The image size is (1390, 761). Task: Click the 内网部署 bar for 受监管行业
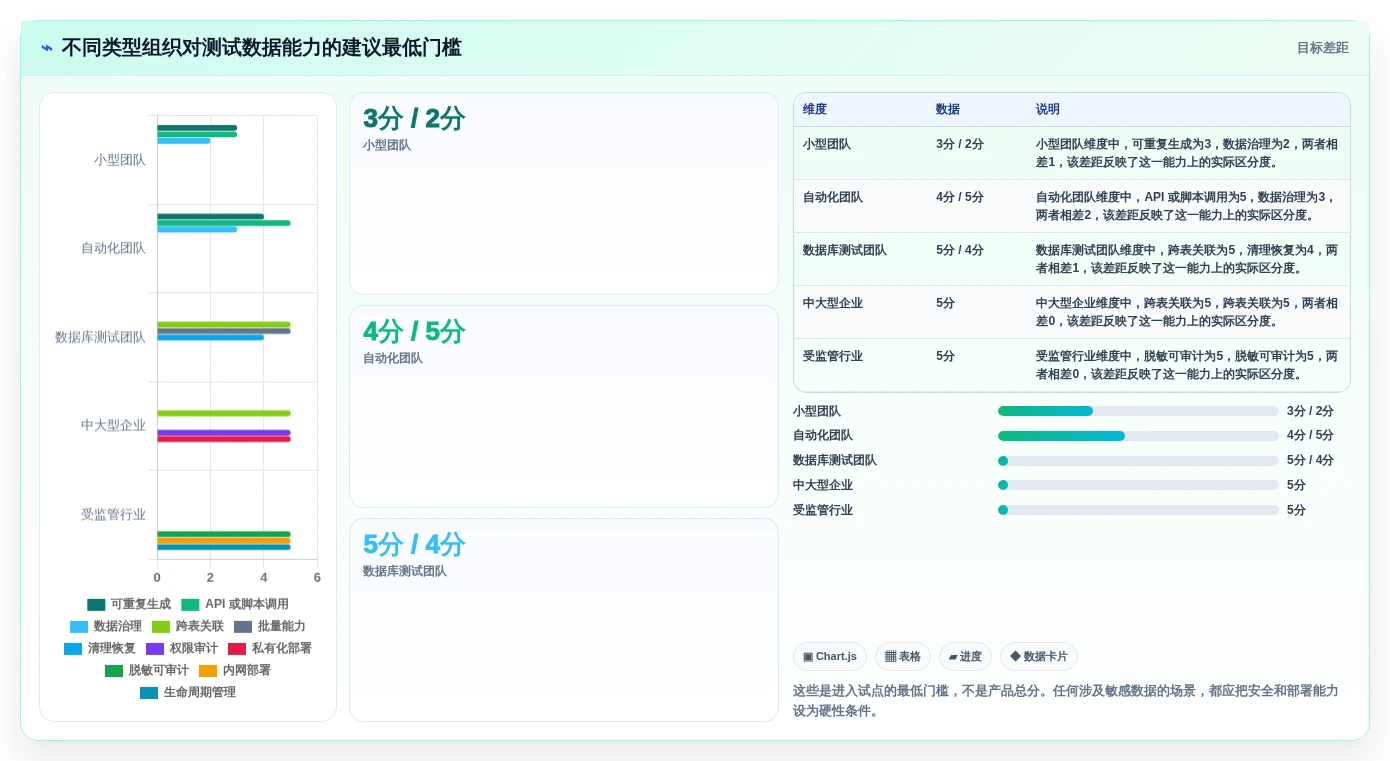point(224,541)
